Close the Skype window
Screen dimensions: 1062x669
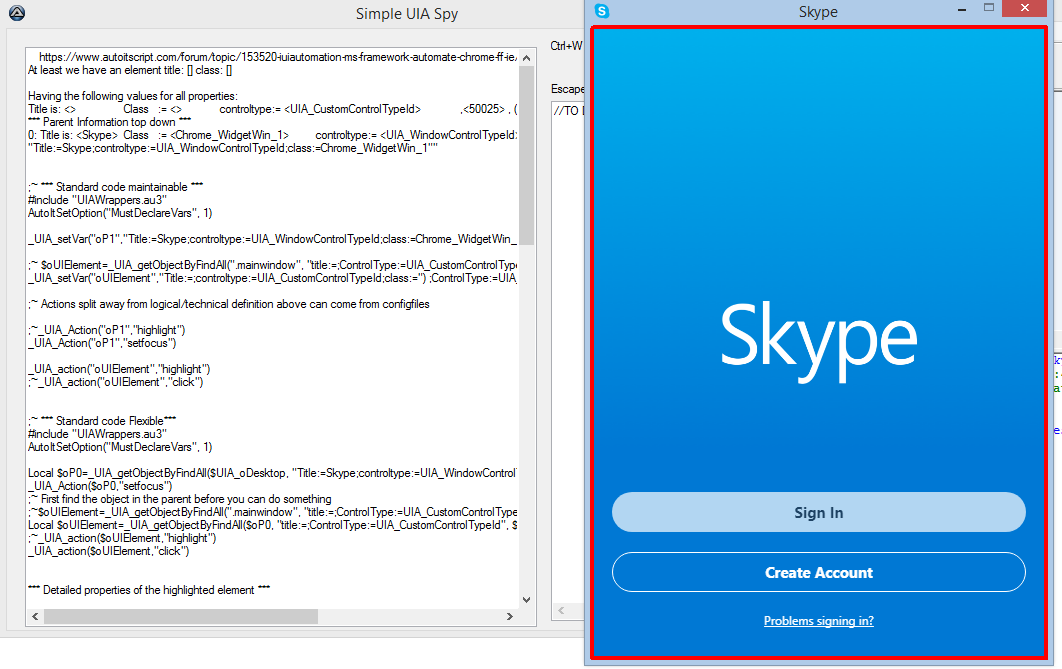(x=1025, y=8)
